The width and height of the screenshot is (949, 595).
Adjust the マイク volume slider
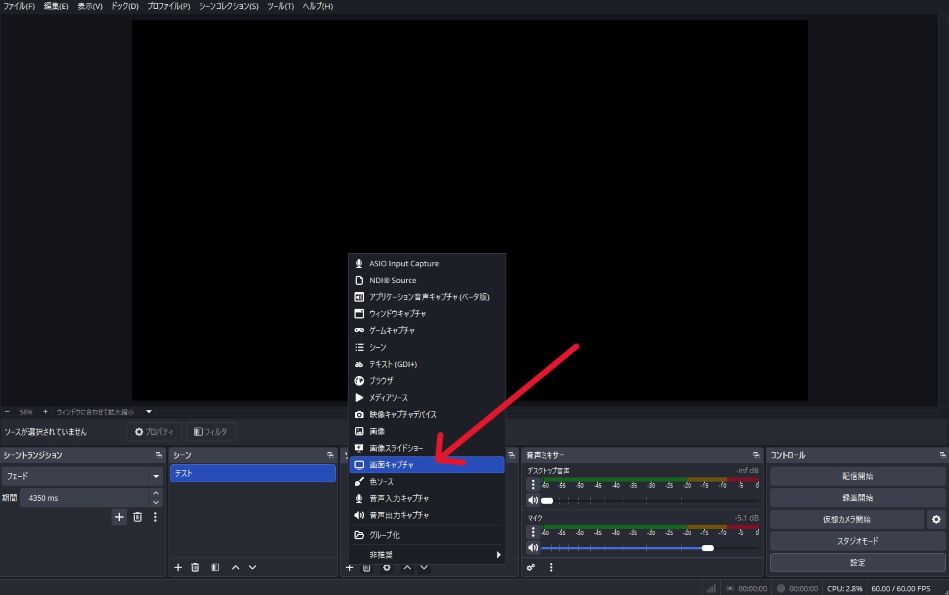pos(707,548)
